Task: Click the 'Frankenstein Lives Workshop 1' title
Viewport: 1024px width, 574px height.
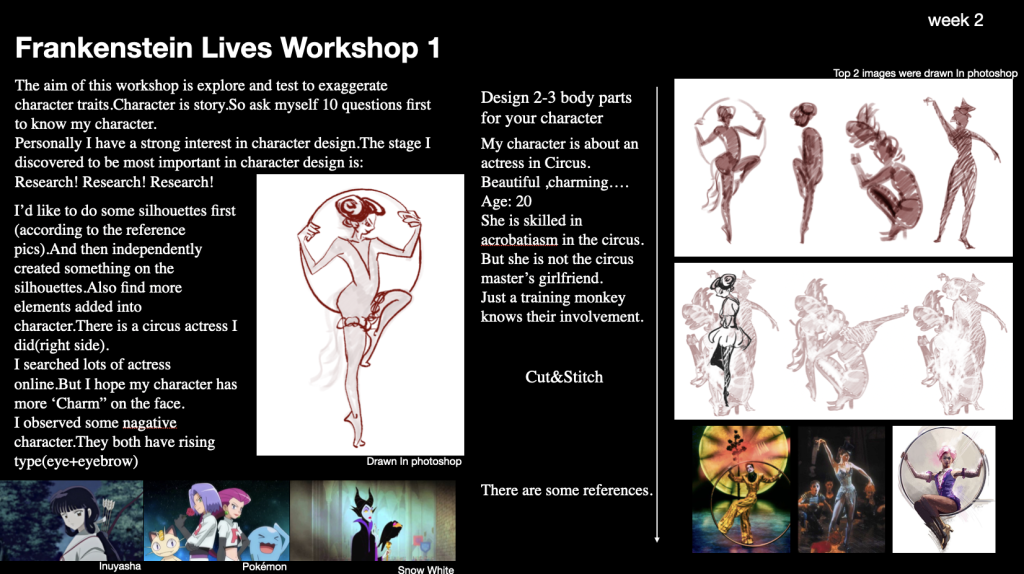Action: (227, 48)
